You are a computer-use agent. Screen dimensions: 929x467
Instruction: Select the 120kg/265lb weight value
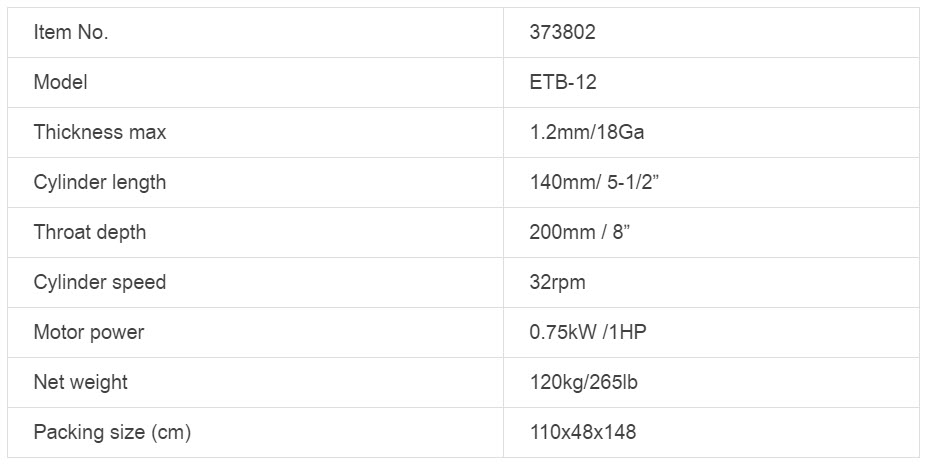click(583, 382)
